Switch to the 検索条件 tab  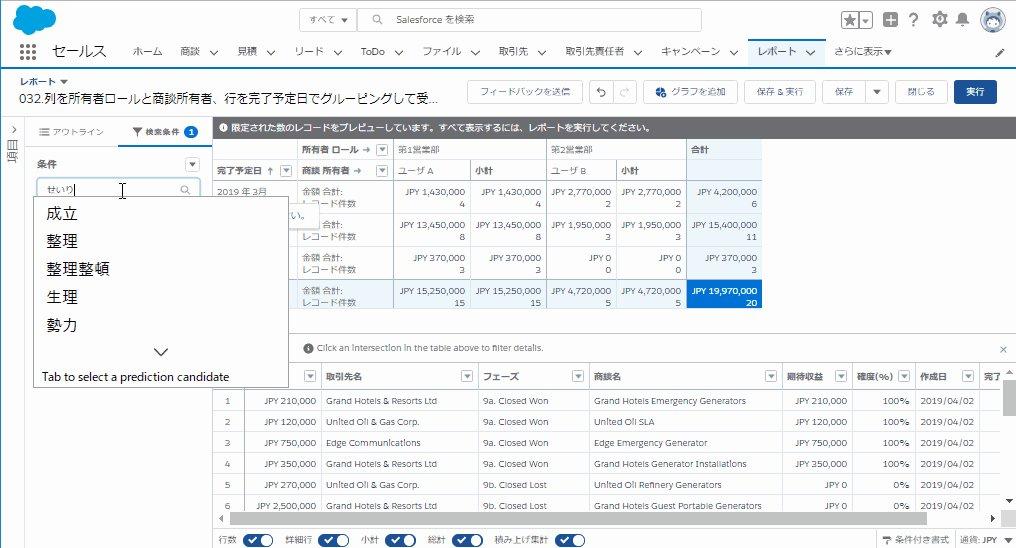coord(165,132)
